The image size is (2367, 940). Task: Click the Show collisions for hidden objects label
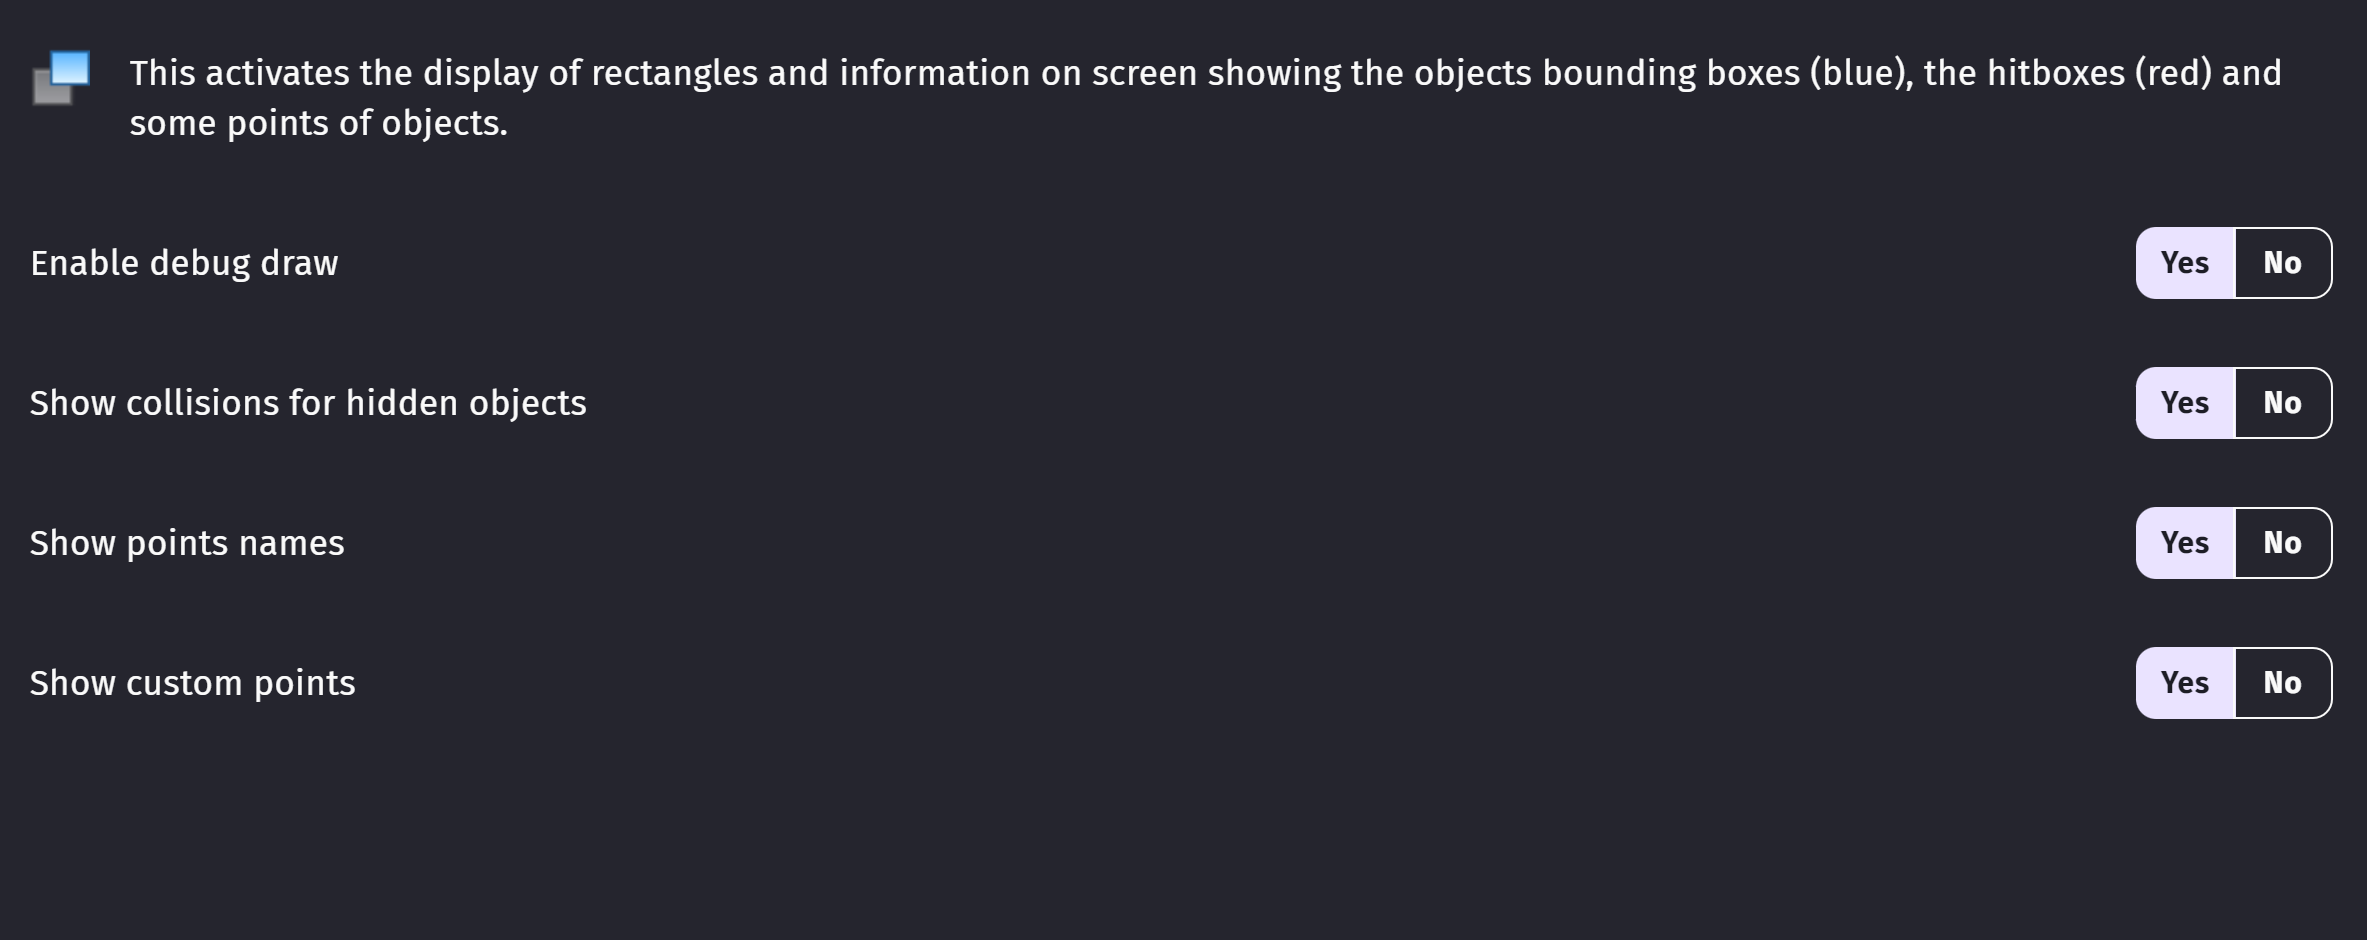(308, 403)
